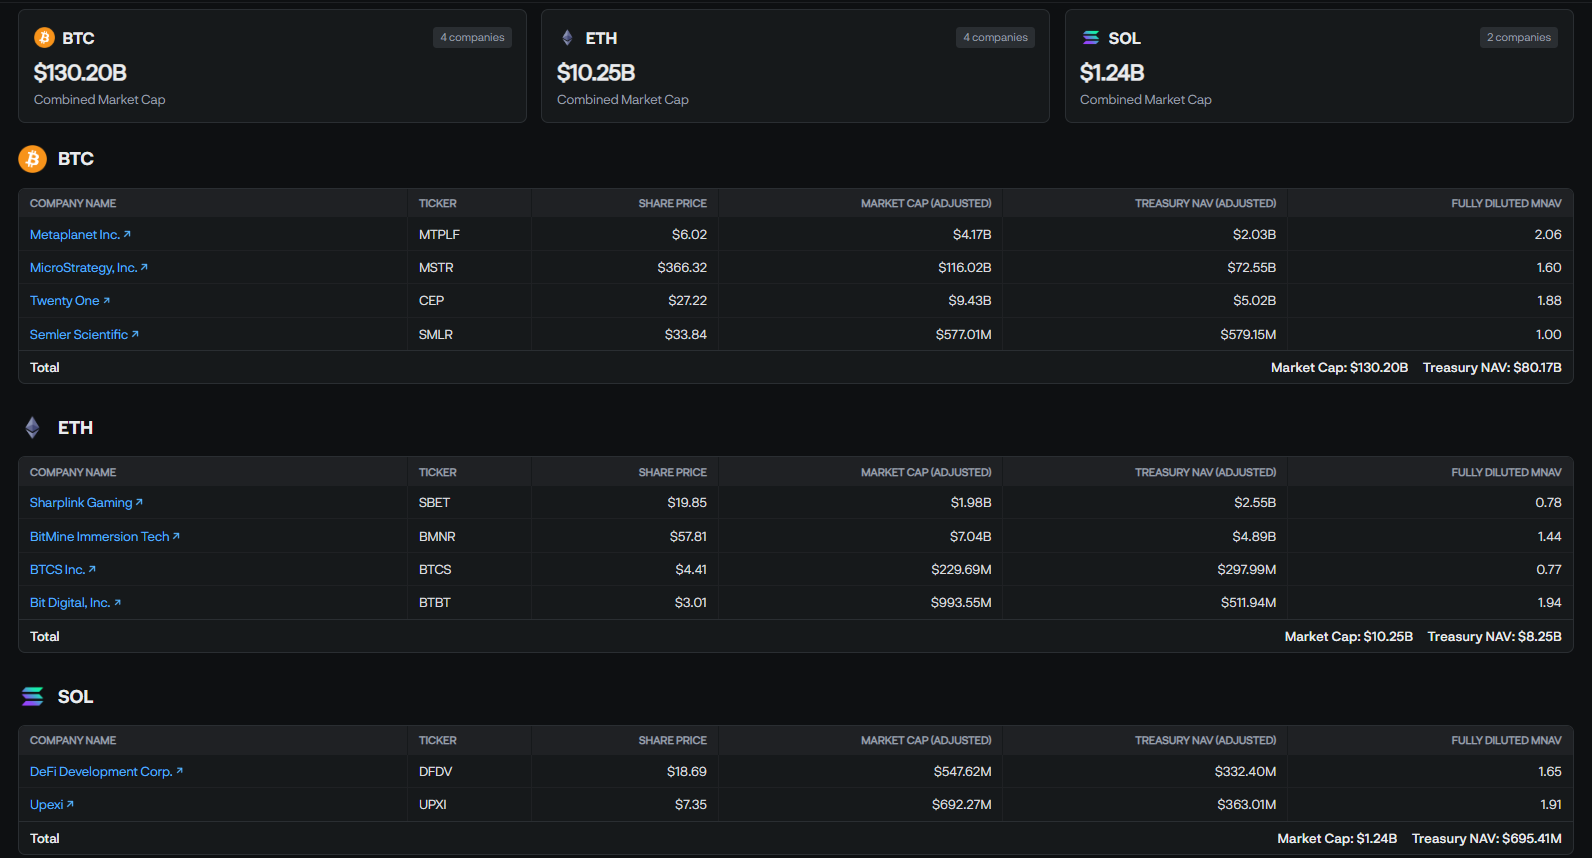Image resolution: width=1592 pixels, height=858 pixels.
Task: Click the Ethereum icon in the ETH summary card
Action: (x=567, y=38)
